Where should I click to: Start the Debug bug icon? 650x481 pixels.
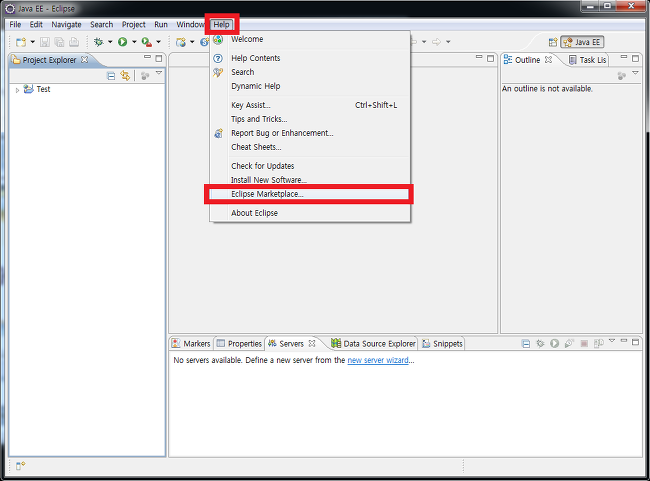[x=99, y=42]
